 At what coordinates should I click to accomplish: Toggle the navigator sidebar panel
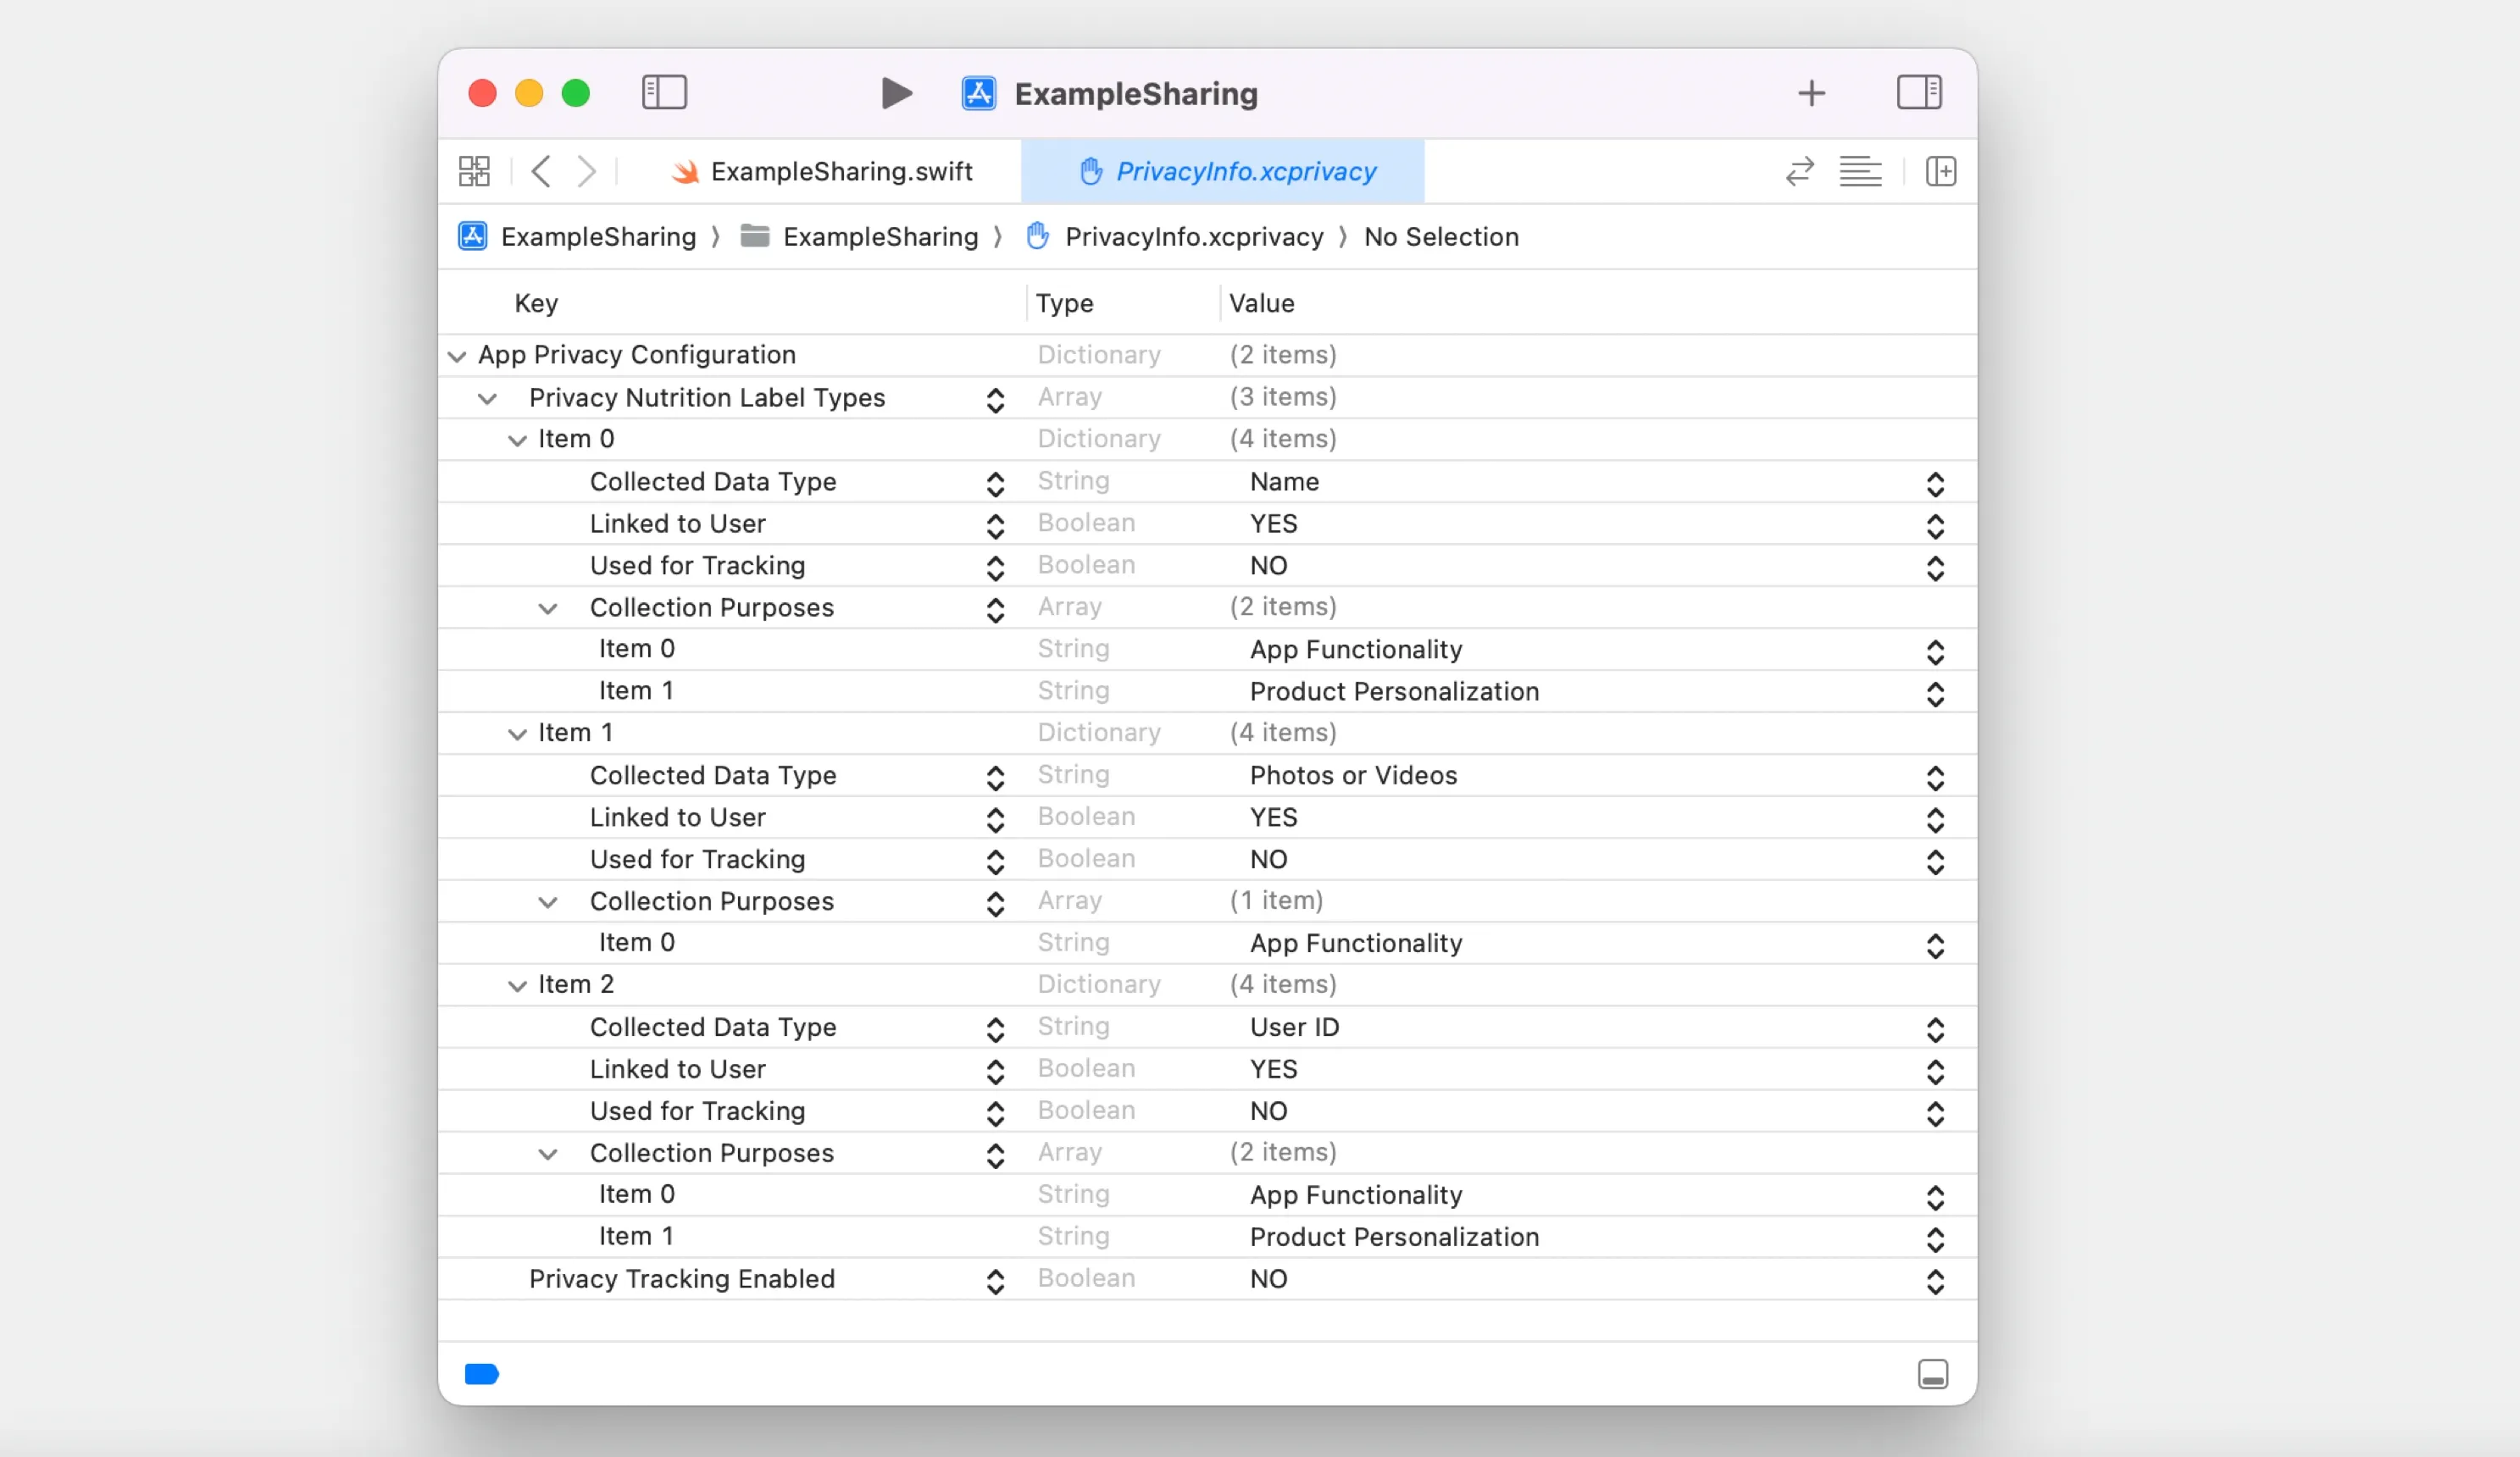[664, 93]
